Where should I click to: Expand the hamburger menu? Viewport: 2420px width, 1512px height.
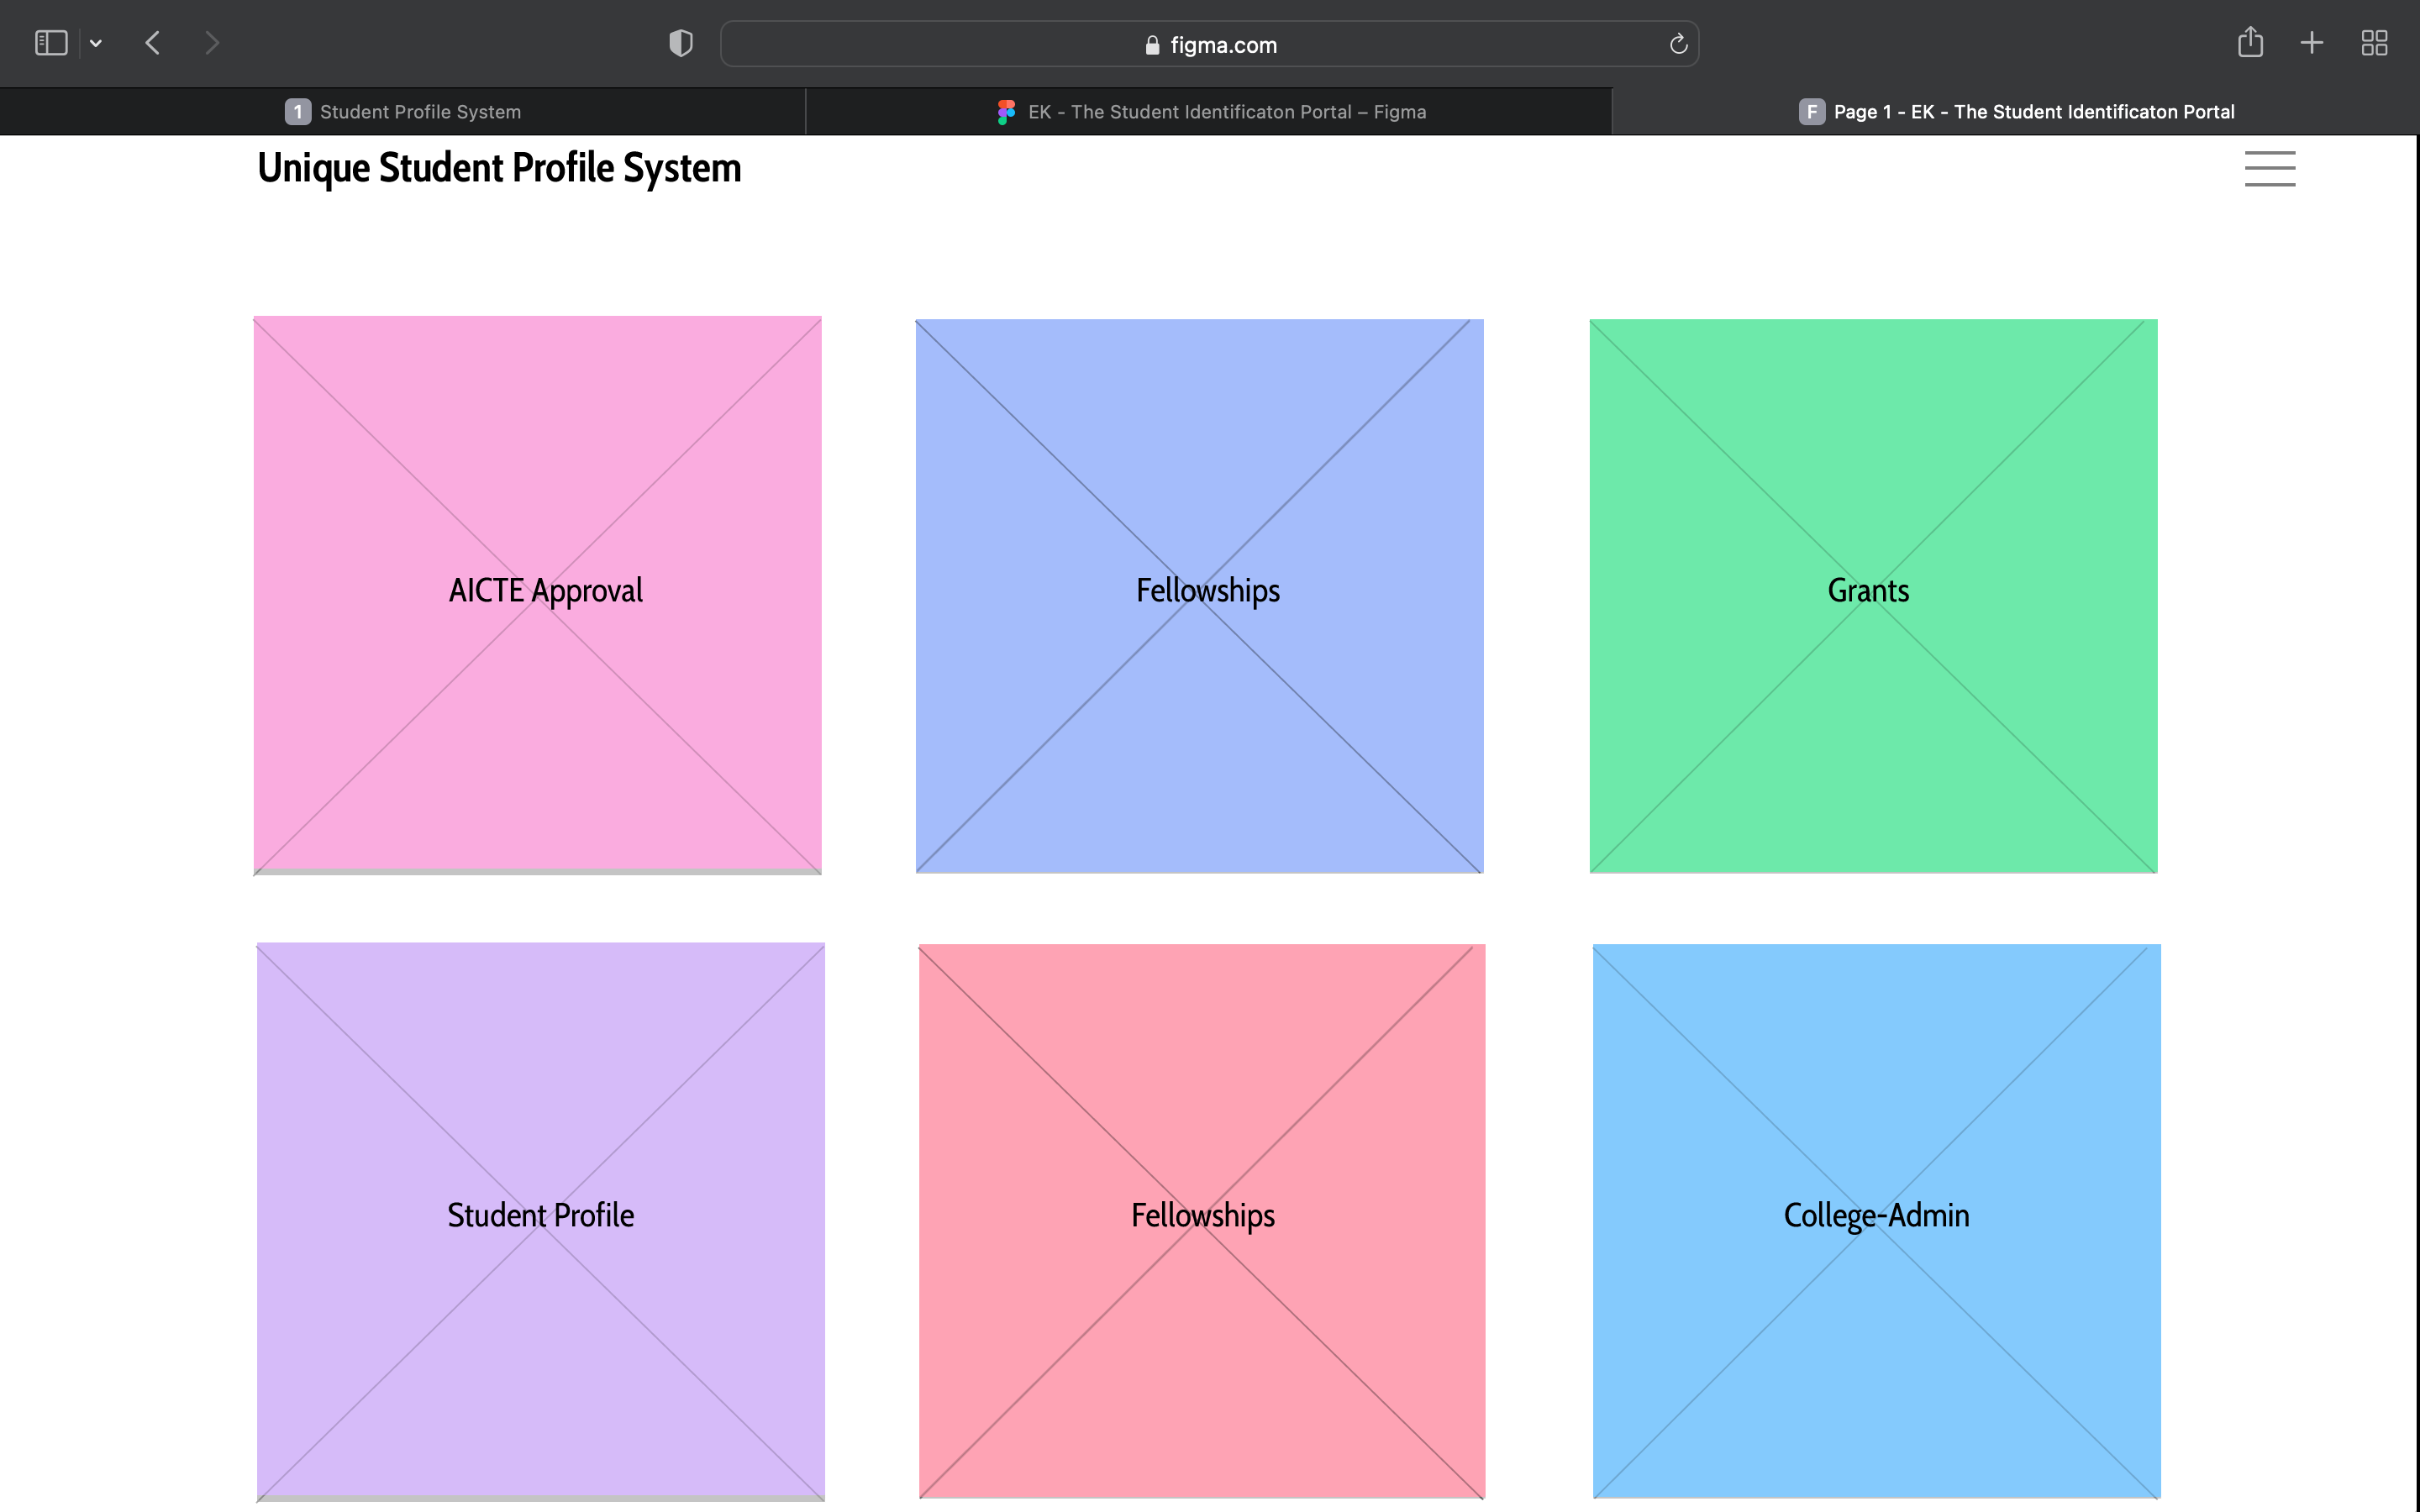[2269, 168]
